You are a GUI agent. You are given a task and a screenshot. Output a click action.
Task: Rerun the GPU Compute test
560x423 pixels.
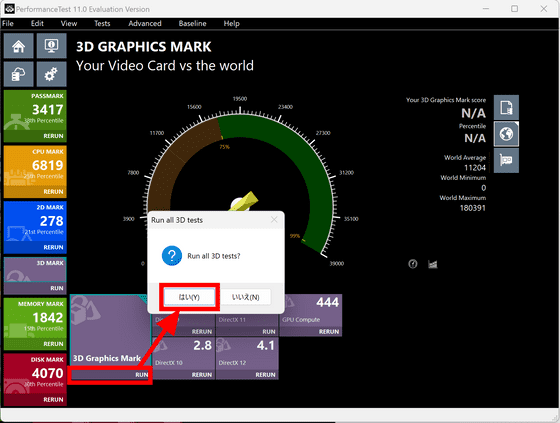[x=329, y=332]
